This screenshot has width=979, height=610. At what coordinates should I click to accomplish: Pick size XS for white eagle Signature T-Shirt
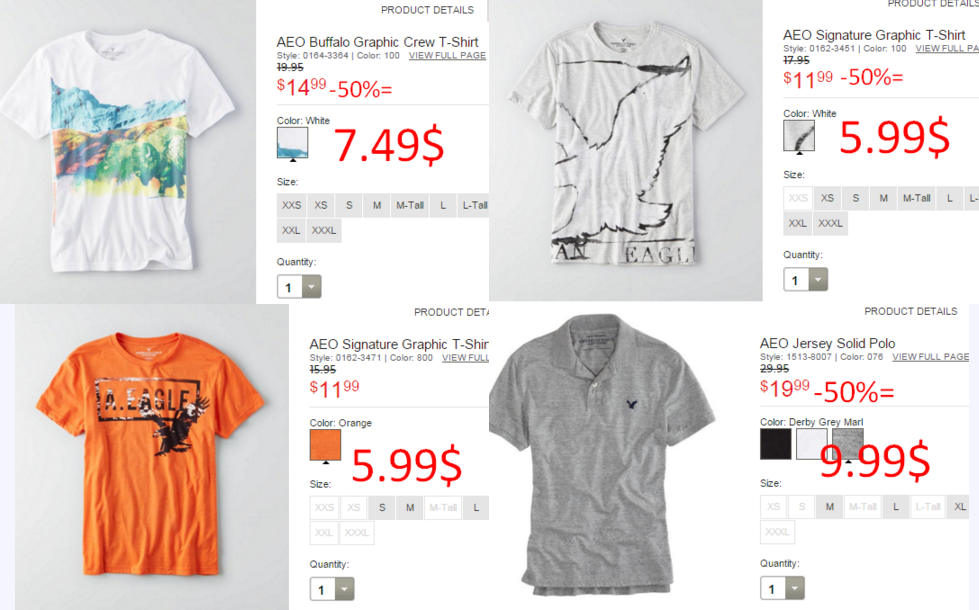(827, 198)
